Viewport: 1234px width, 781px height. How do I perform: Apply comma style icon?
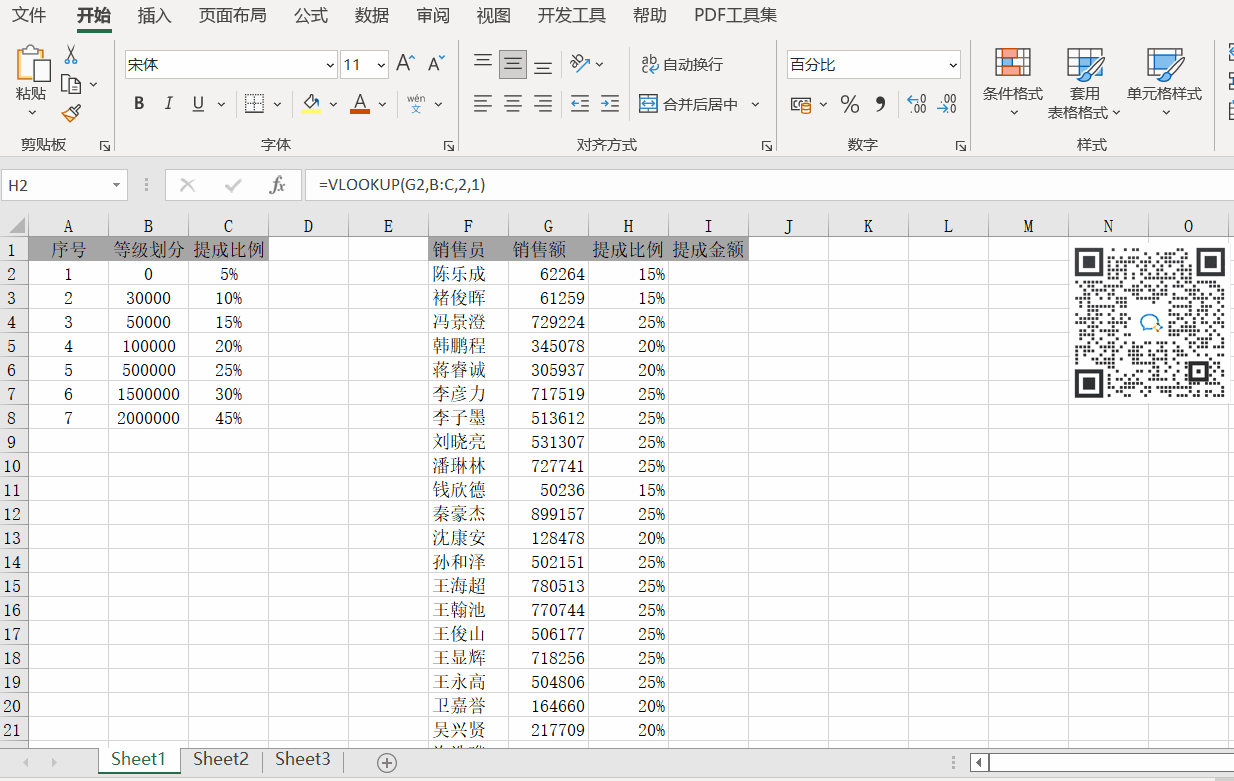(880, 104)
